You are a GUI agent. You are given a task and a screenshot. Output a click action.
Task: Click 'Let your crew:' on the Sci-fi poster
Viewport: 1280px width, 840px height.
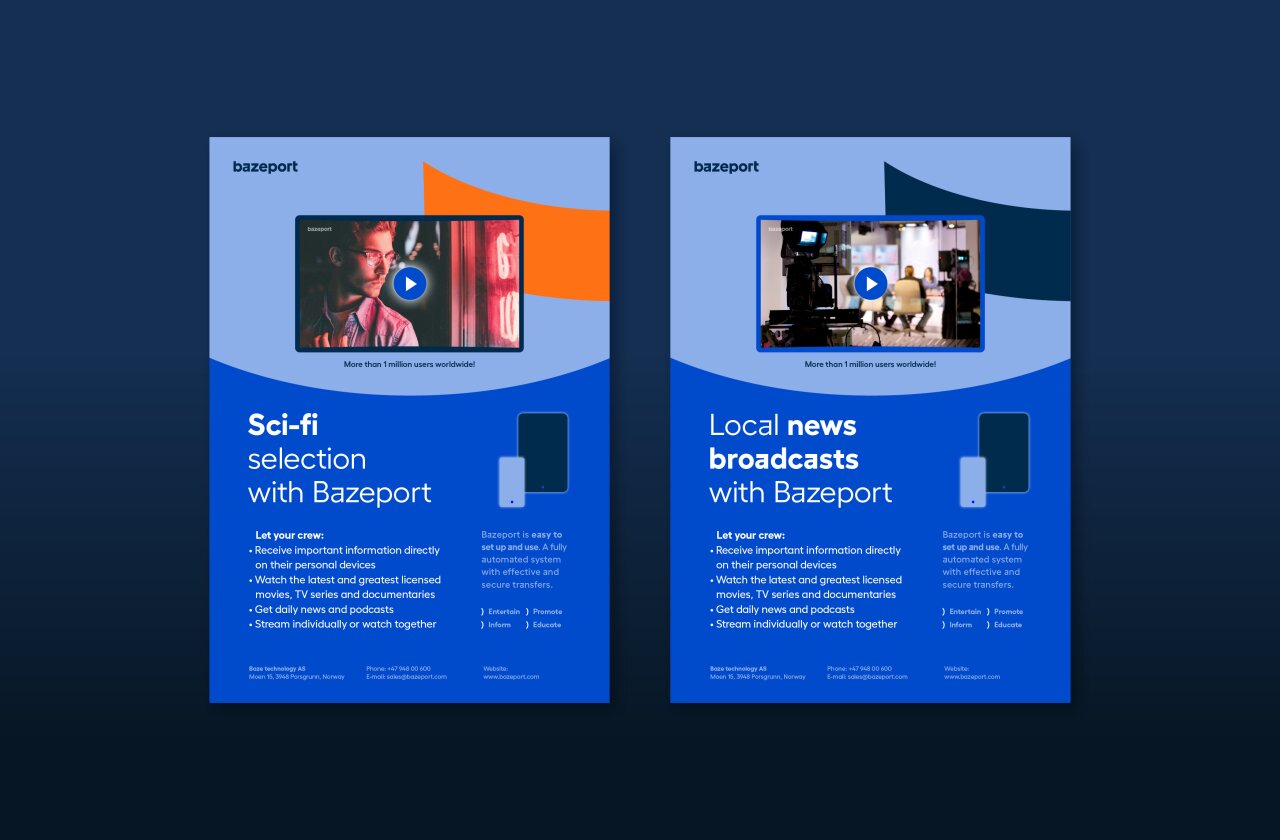point(289,536)
